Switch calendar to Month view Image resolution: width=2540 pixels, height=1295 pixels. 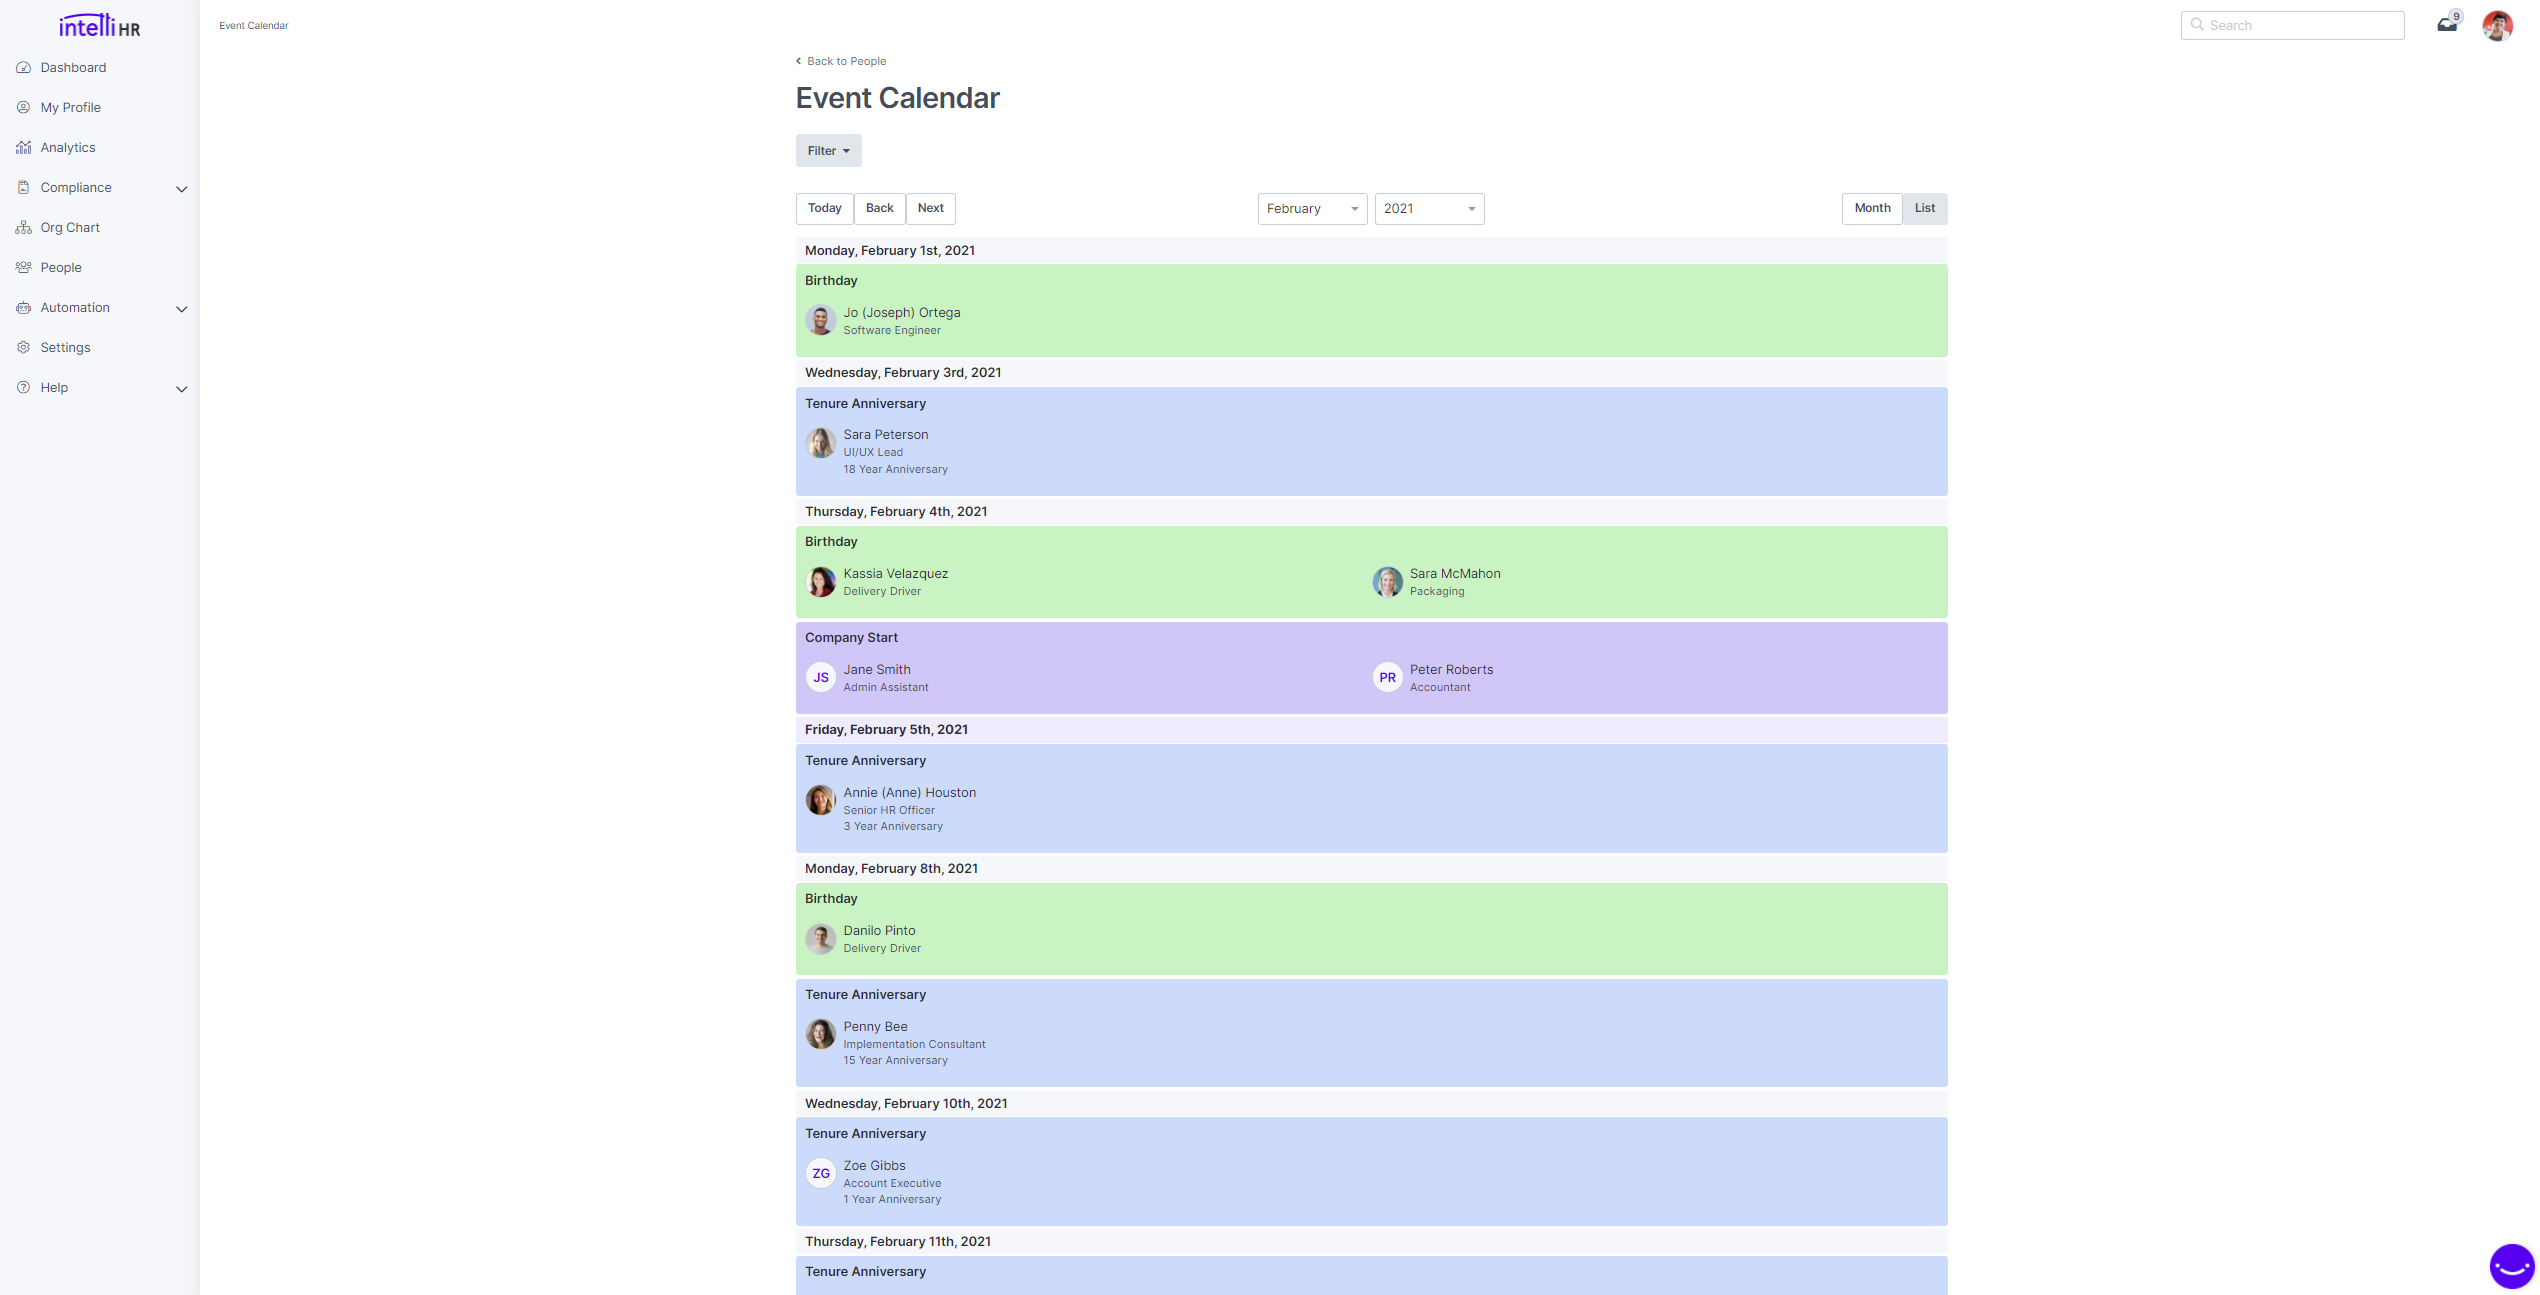coord(1872,208)
